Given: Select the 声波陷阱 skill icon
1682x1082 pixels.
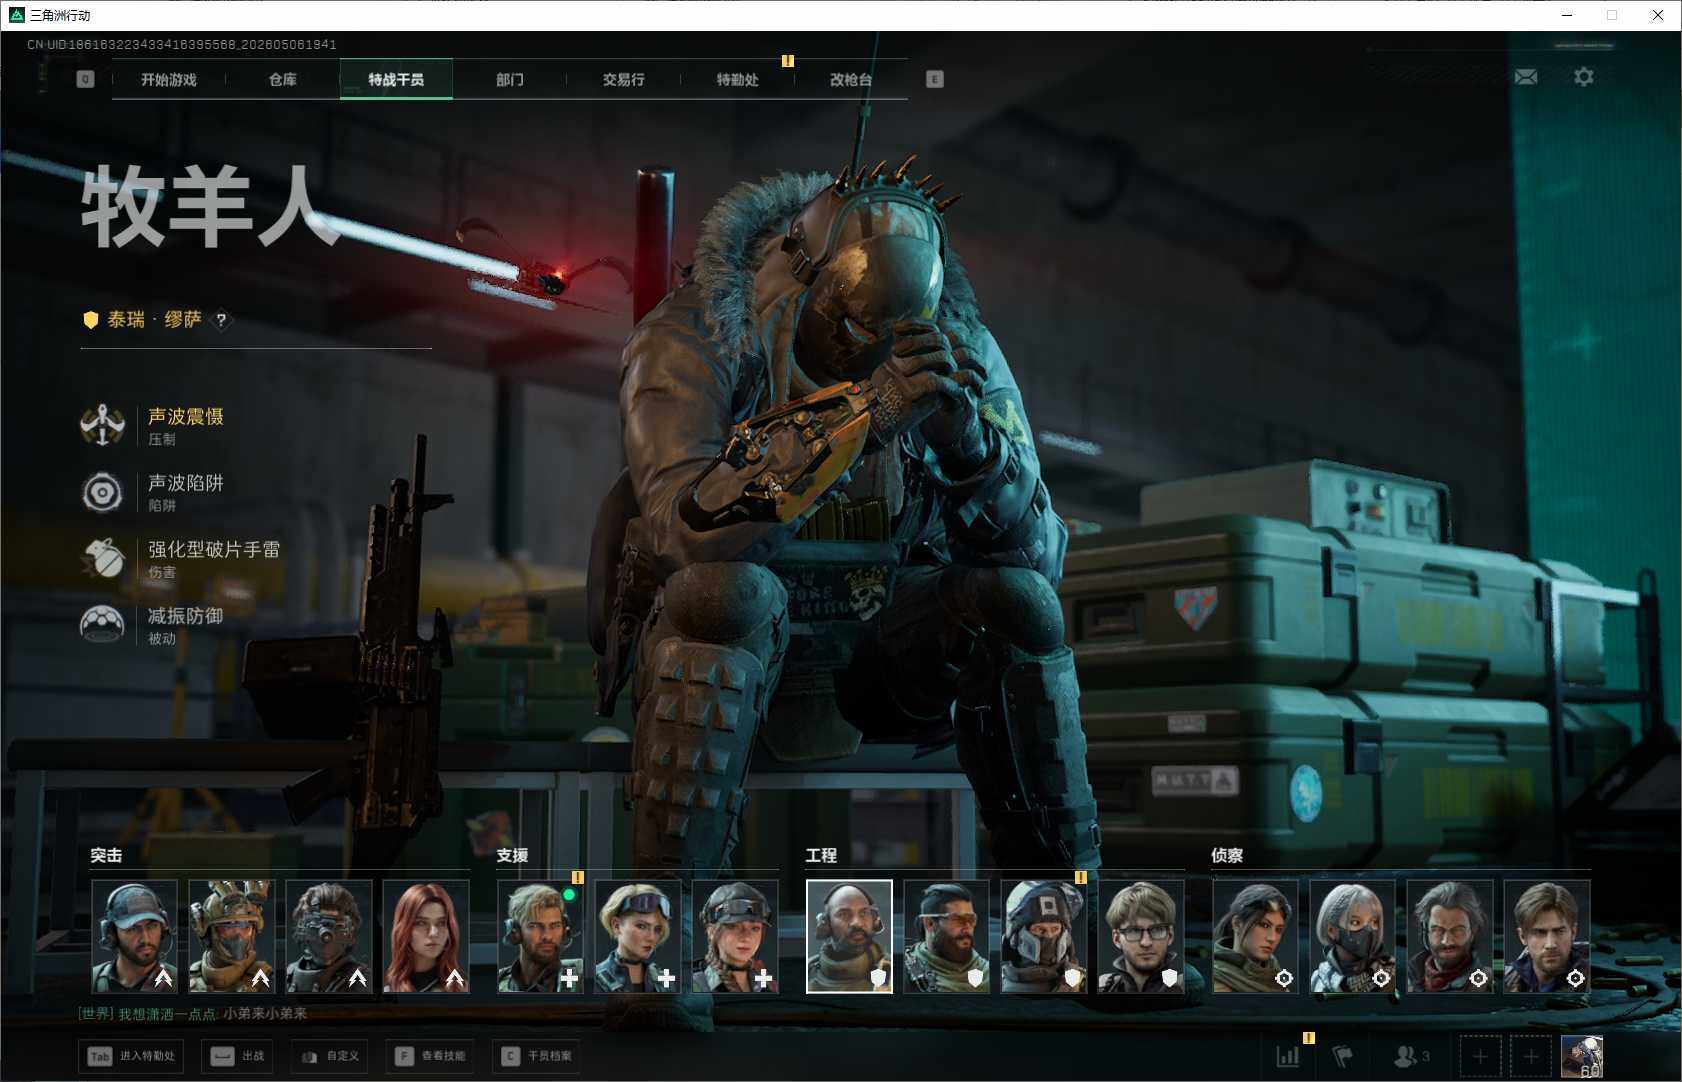Looking at the screenshot, I should (102, 492).
